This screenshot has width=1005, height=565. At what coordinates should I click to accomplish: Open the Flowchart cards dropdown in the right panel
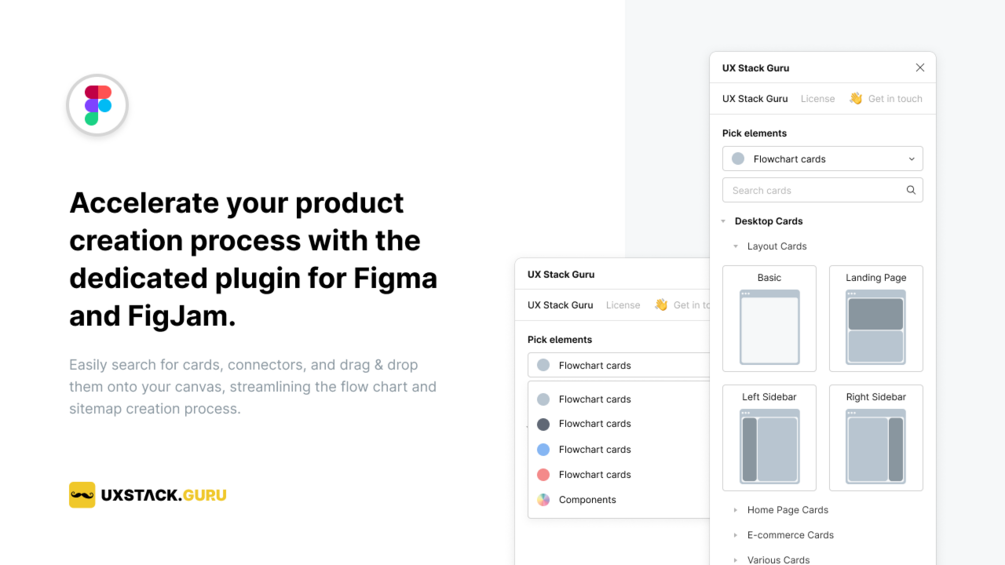point(822,159)
